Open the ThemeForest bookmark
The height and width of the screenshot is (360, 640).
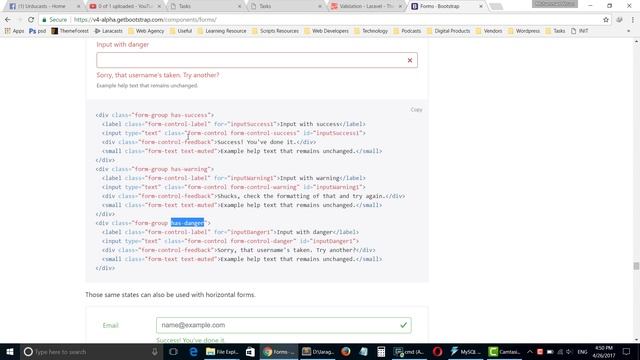[x=70, y=31]
